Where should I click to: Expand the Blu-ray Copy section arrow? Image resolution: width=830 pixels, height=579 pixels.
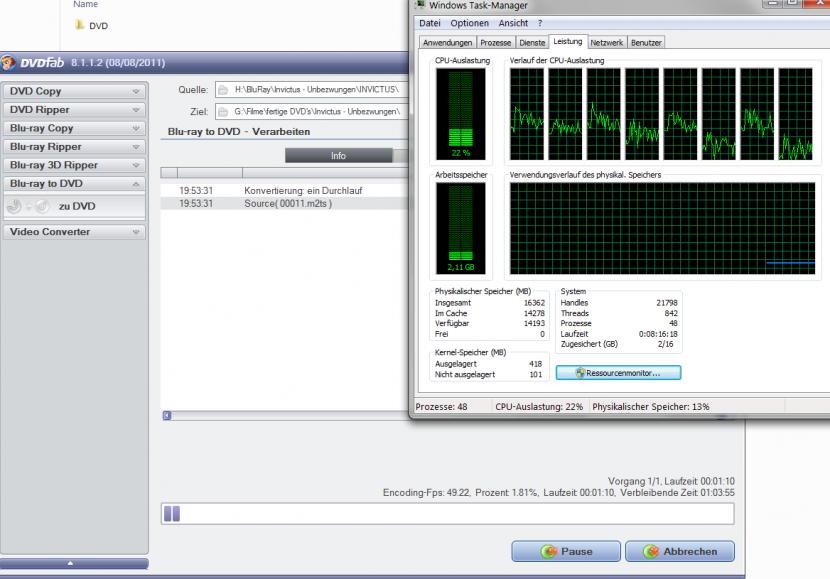click(136, 129)
